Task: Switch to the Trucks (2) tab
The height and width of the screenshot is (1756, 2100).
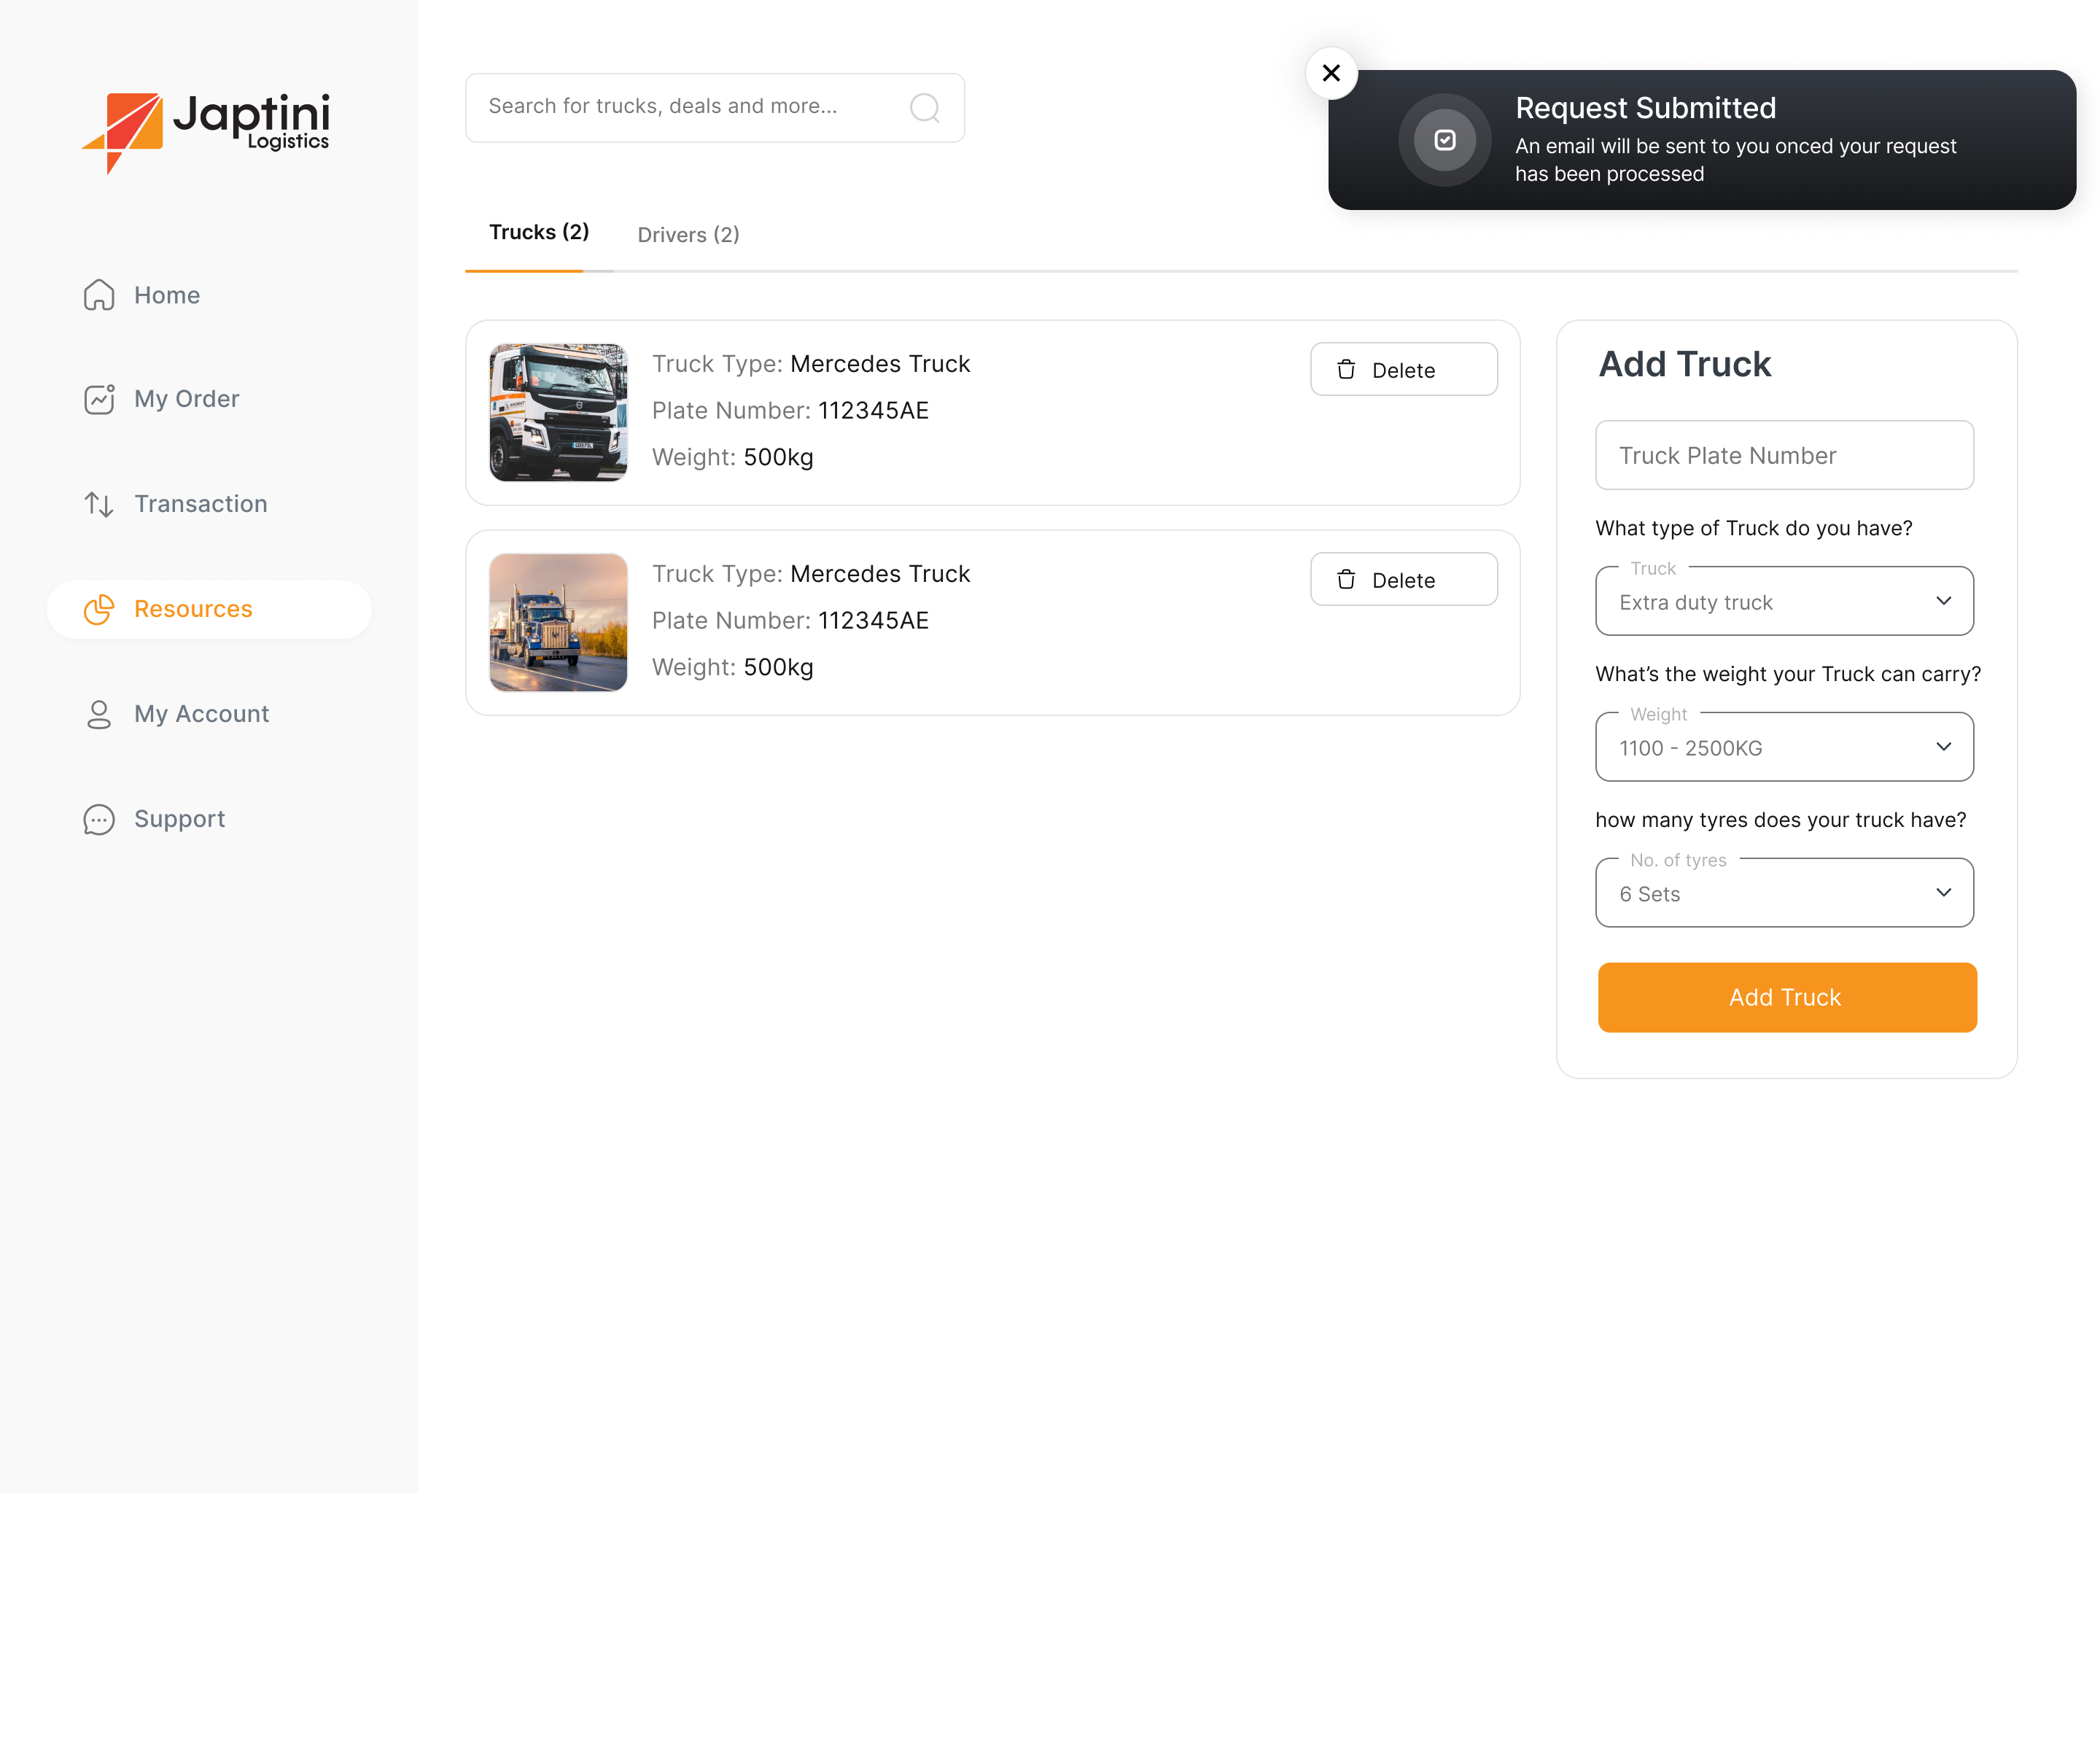Action: [539, 232]
